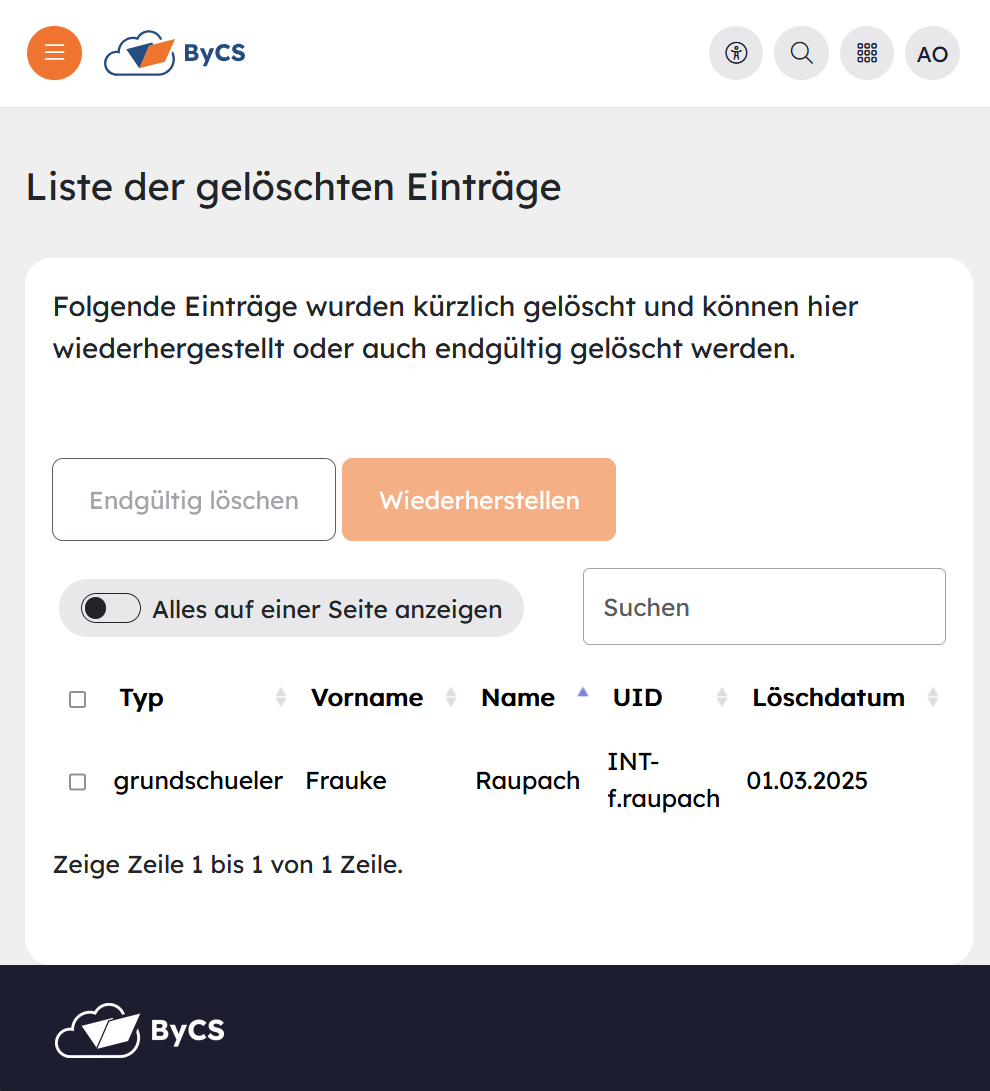Image resolution: width=990 pixels, height=1091 pixels.
Task: Click the INT-f.raupach UID cell
Action: tap(663, 781)
